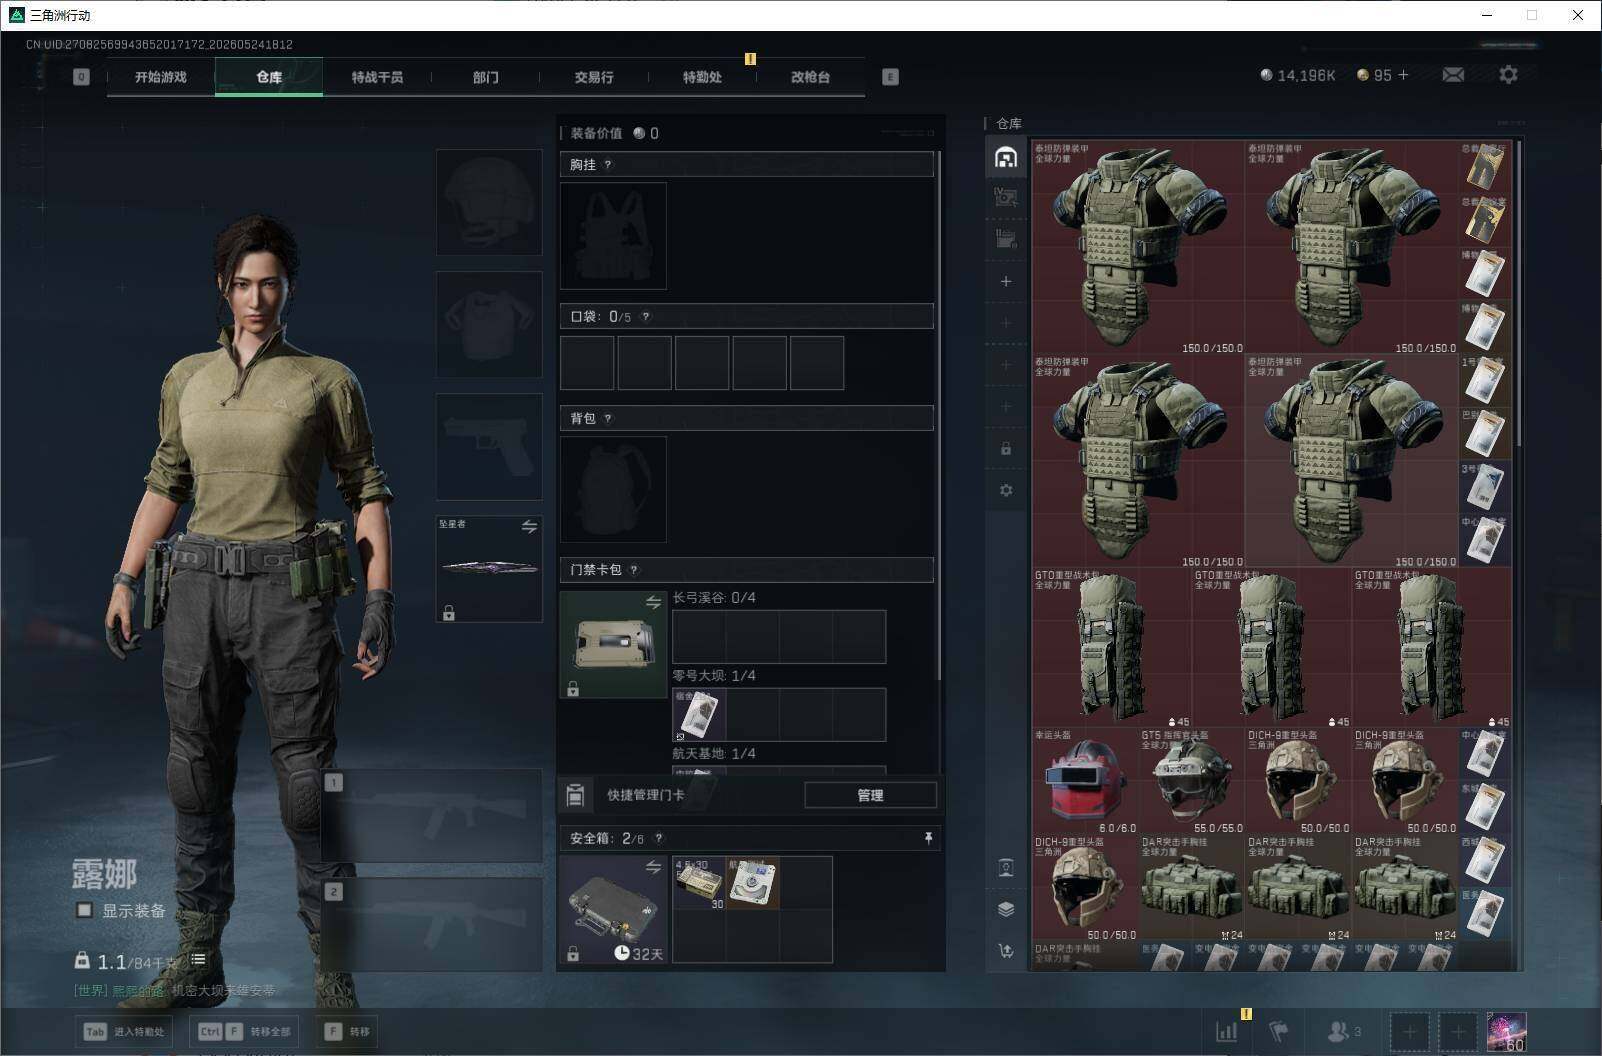Click the E key hint after 改枪台
Image resolution: width=1602 pixels, height=1056 pixels.
point(890,77)
